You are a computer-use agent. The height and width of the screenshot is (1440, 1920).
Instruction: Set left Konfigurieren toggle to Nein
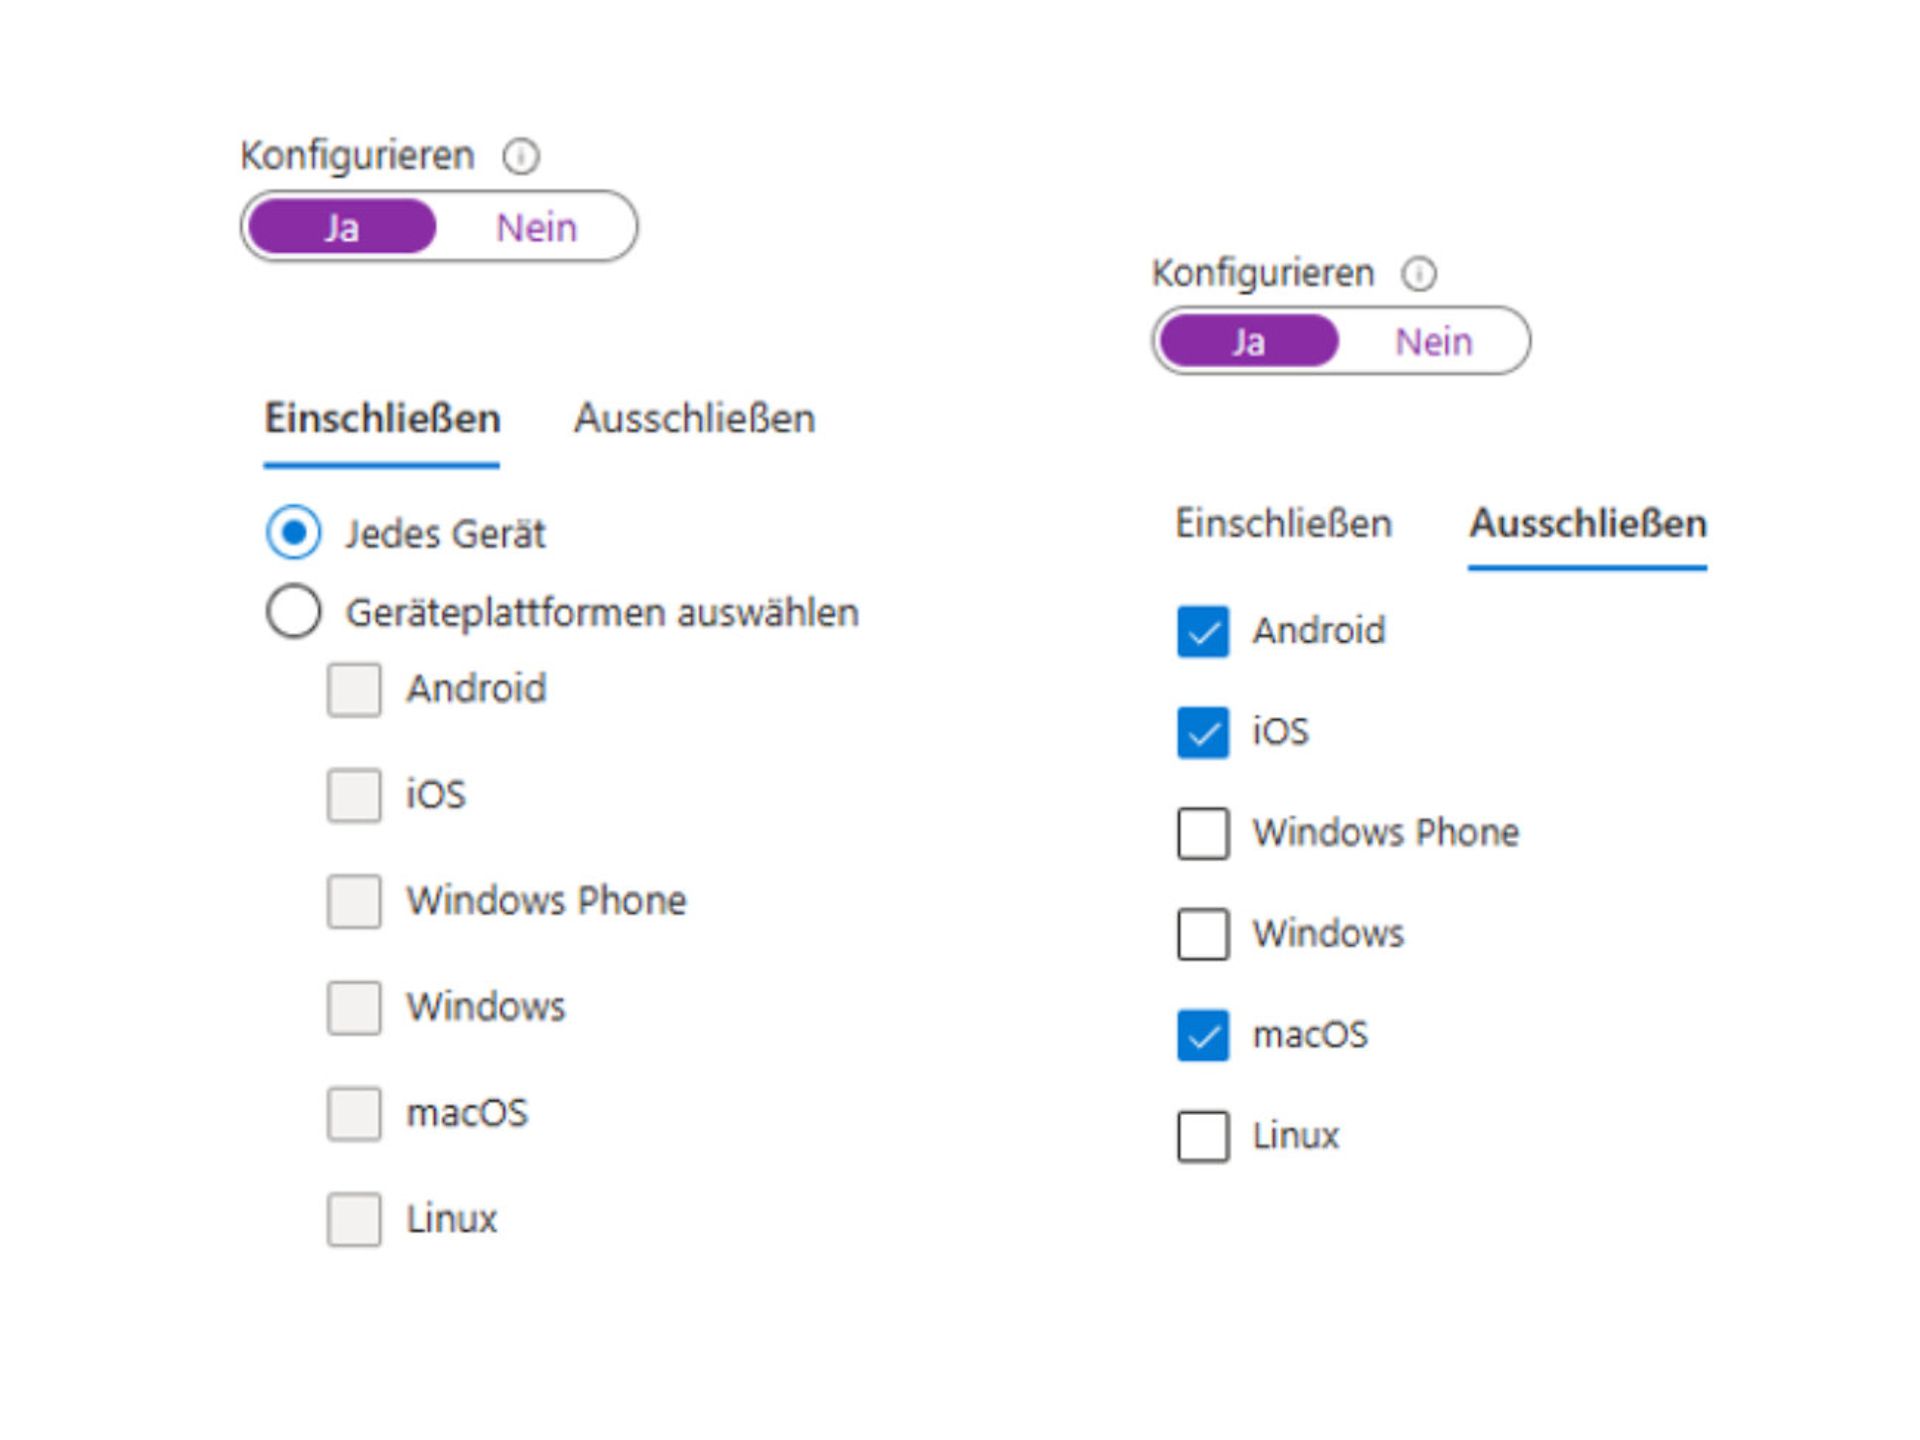536,228
